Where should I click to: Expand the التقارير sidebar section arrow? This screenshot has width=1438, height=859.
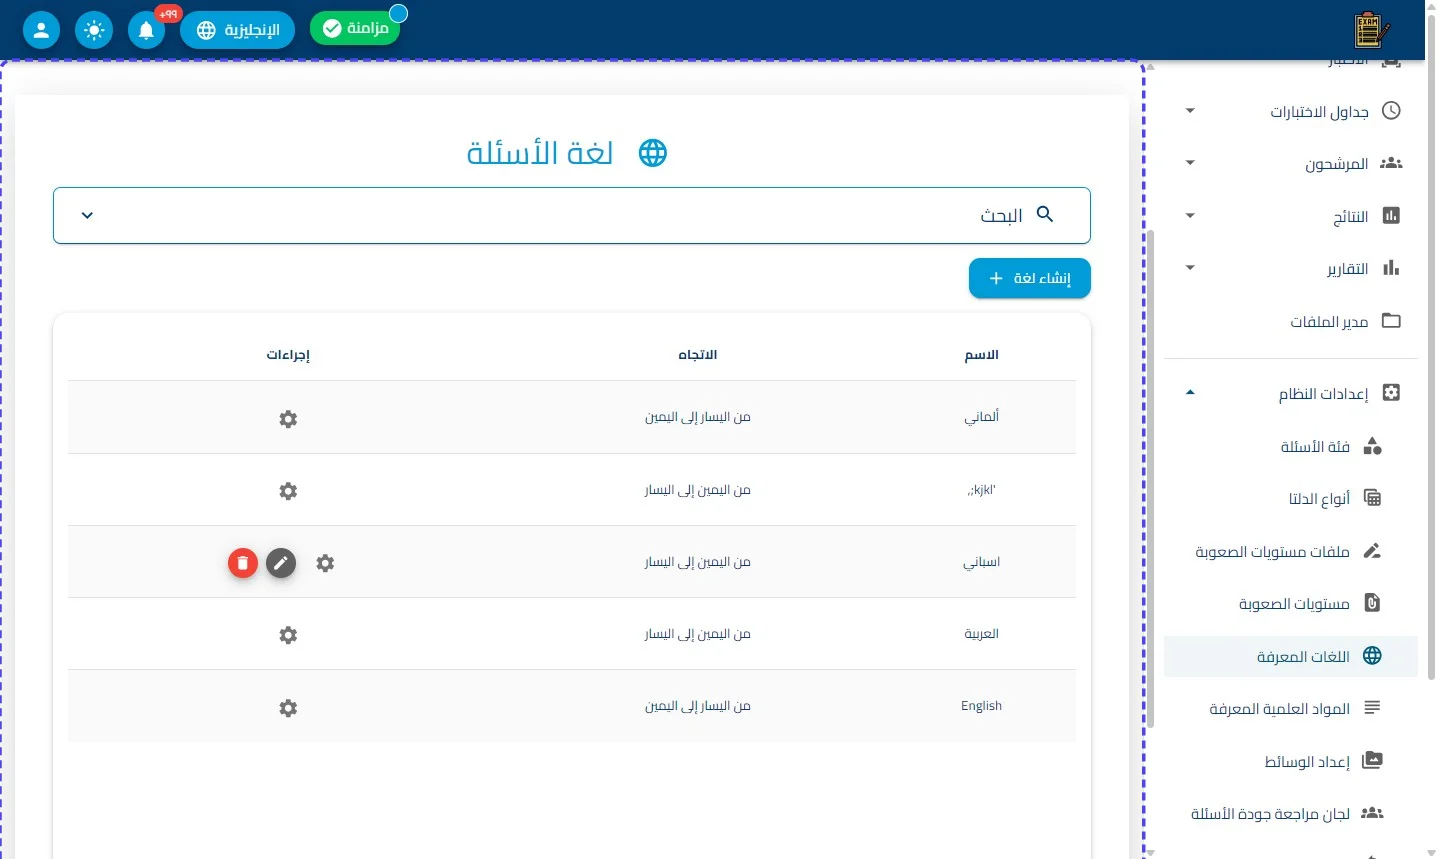click(1190, 267)
